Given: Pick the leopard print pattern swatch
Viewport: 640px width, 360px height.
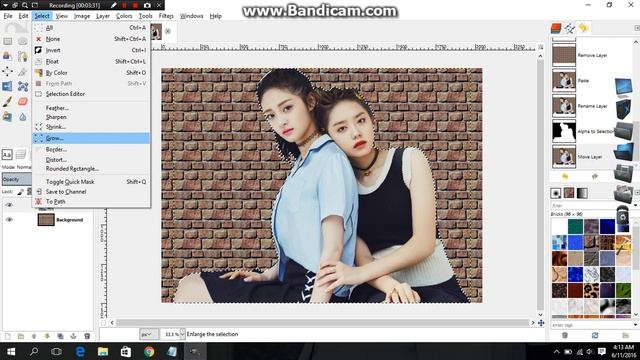Looking at the screenshot, I should pos(591,290).
